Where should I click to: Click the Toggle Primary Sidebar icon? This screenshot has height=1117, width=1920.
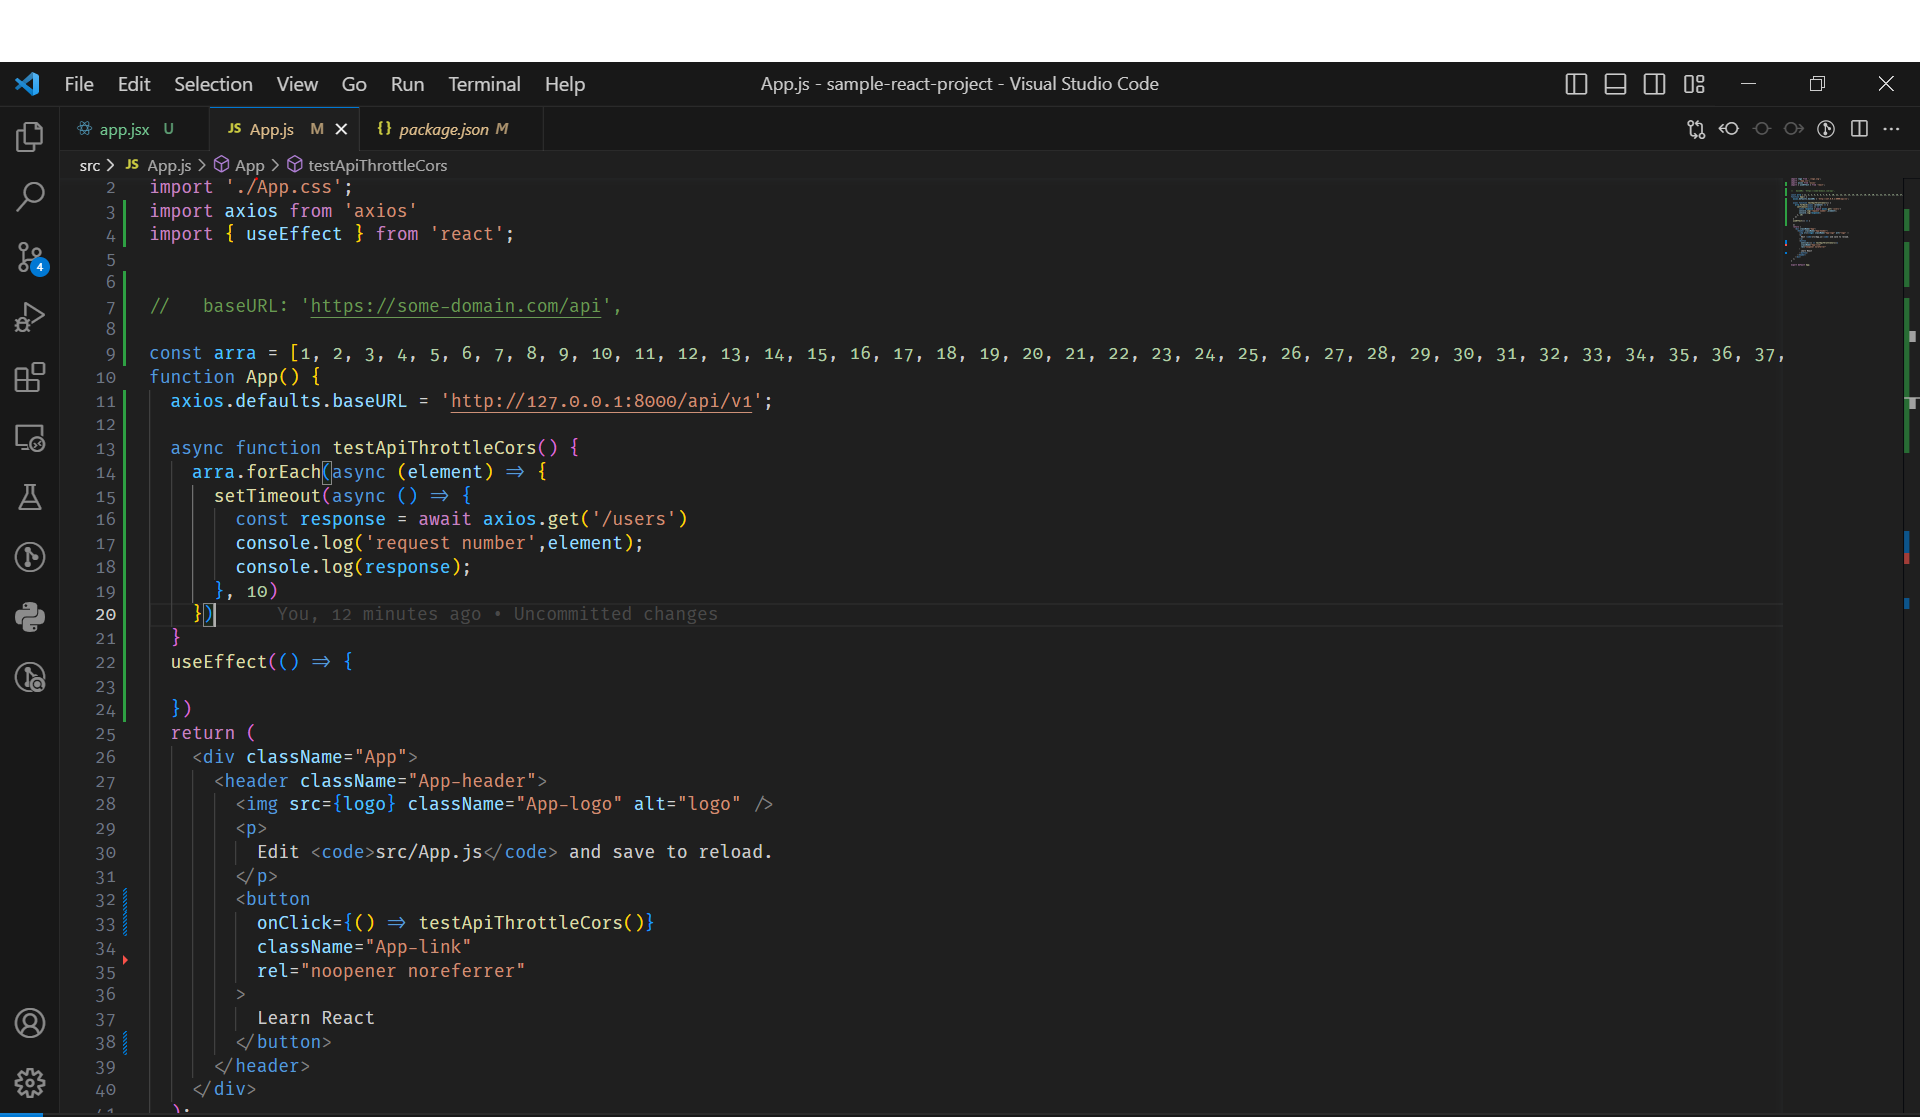coord(1576,84)
